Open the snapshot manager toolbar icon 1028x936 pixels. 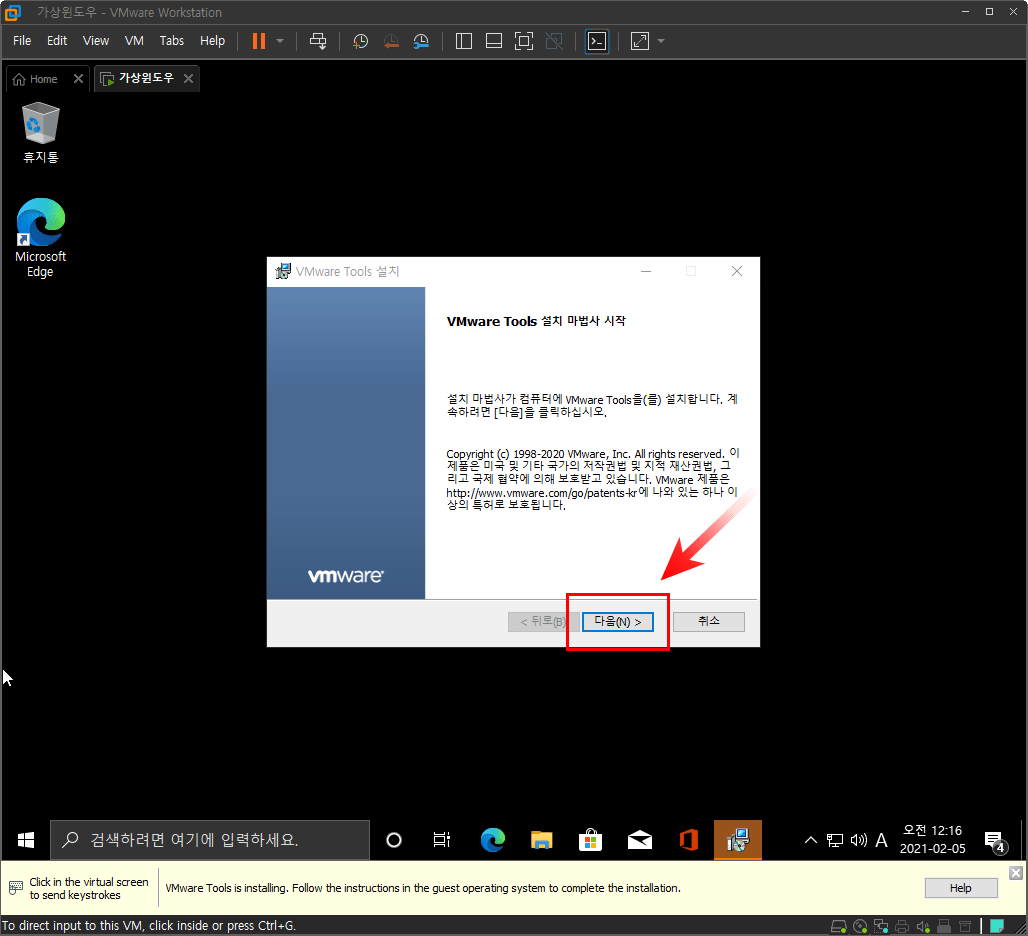click(421, 41)
